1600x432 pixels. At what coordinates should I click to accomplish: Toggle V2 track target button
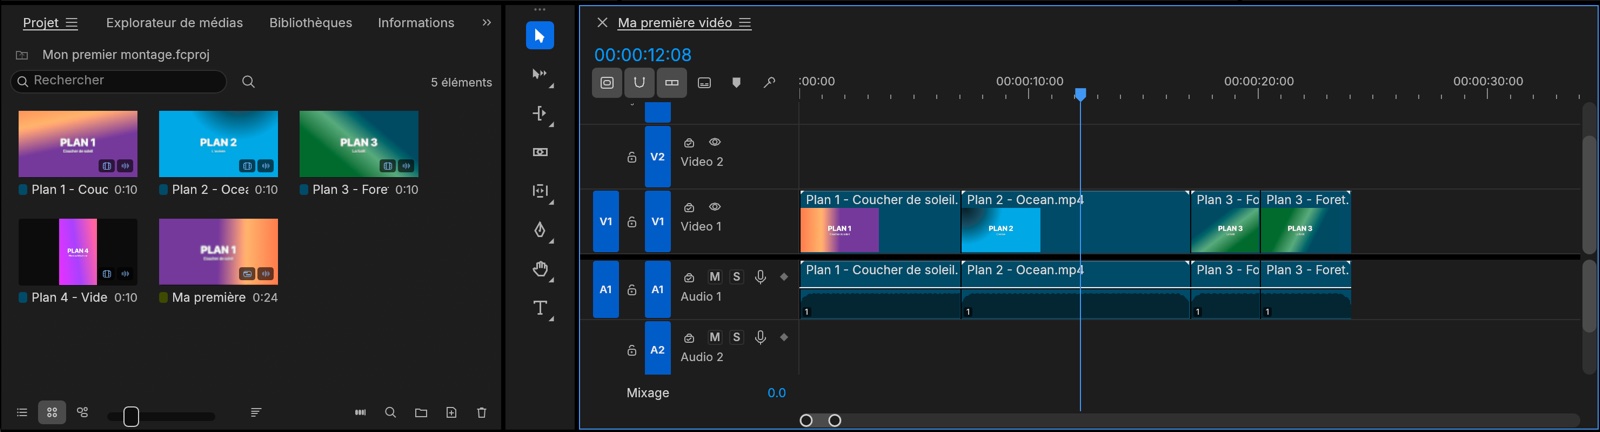(658, 157)
